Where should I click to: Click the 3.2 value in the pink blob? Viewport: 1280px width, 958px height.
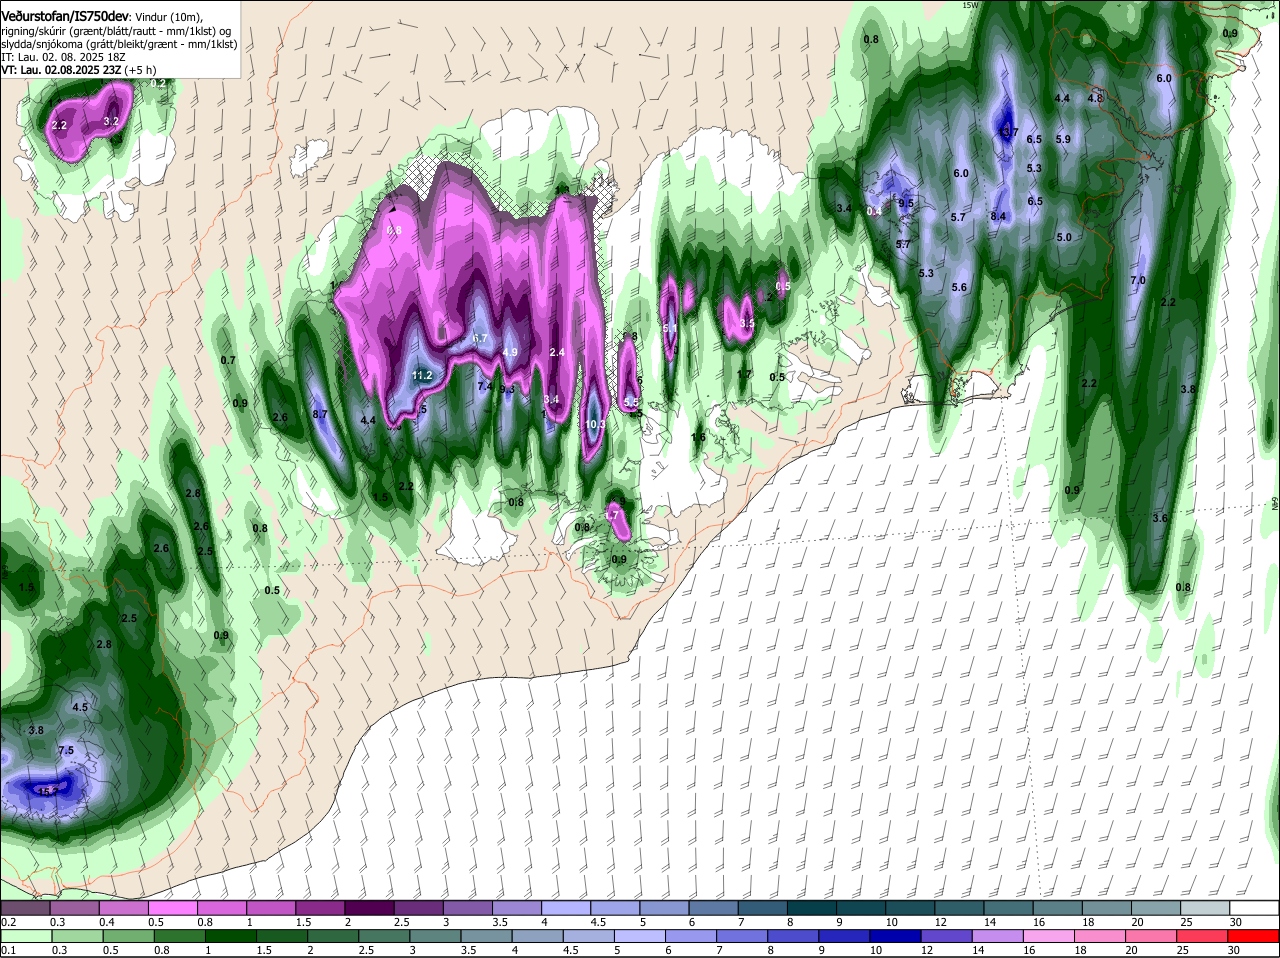(x=111, y=121)
